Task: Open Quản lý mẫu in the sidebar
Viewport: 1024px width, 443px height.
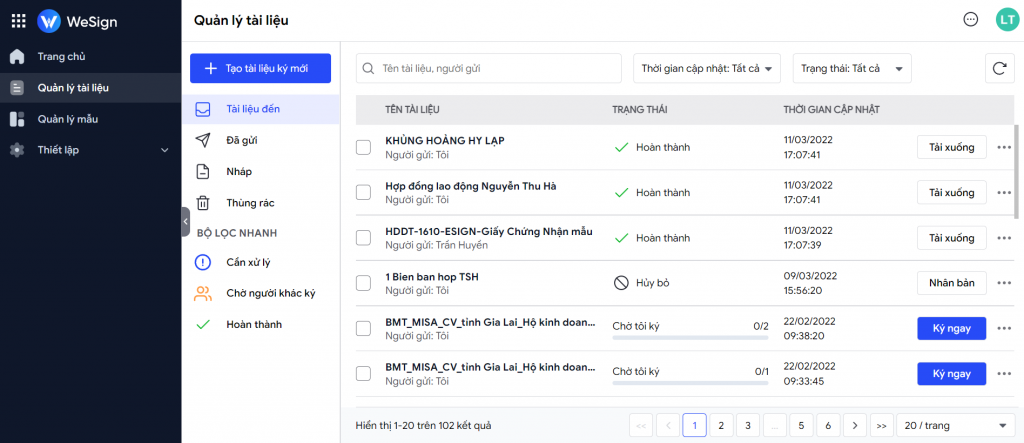Action: (91, 119)
